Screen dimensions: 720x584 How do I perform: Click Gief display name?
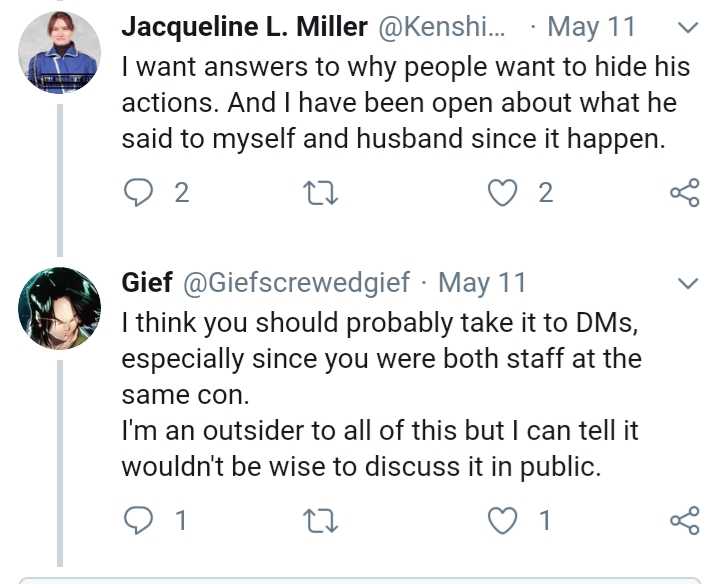147,282
